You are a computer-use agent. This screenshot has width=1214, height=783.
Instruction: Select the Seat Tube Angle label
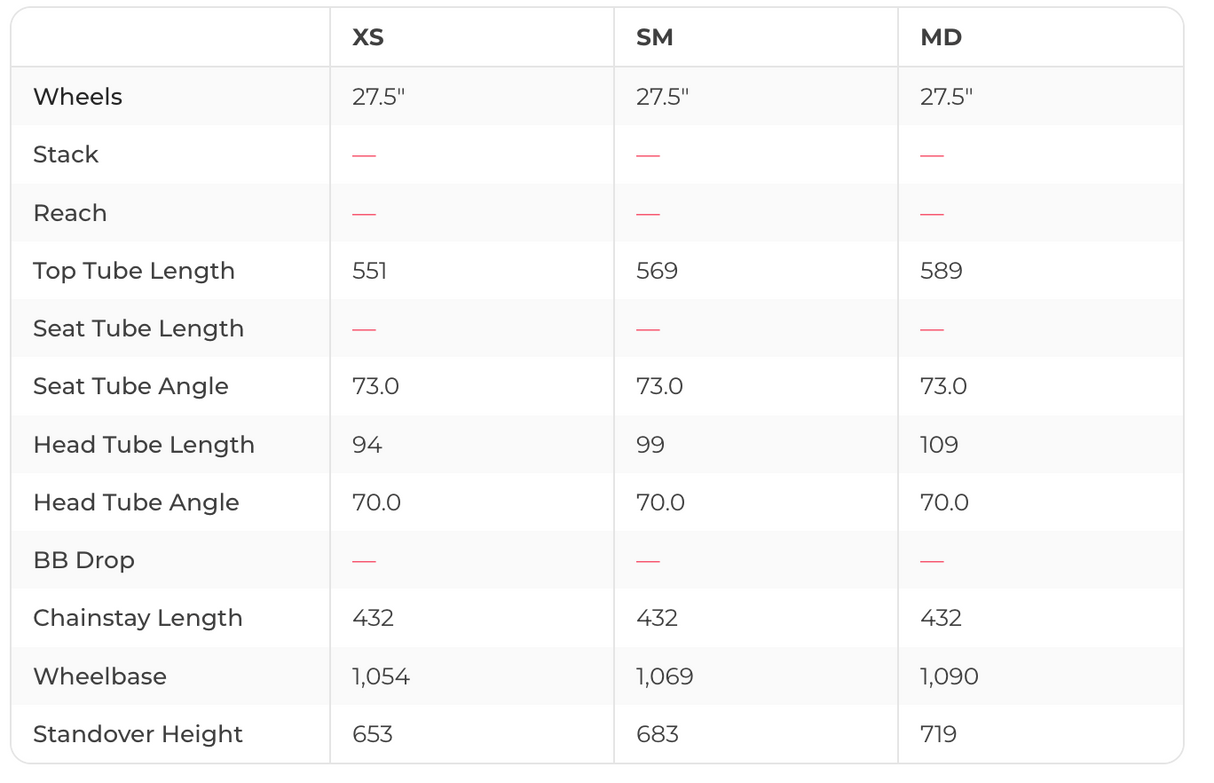pyautogui.click(x=131, y=387)
